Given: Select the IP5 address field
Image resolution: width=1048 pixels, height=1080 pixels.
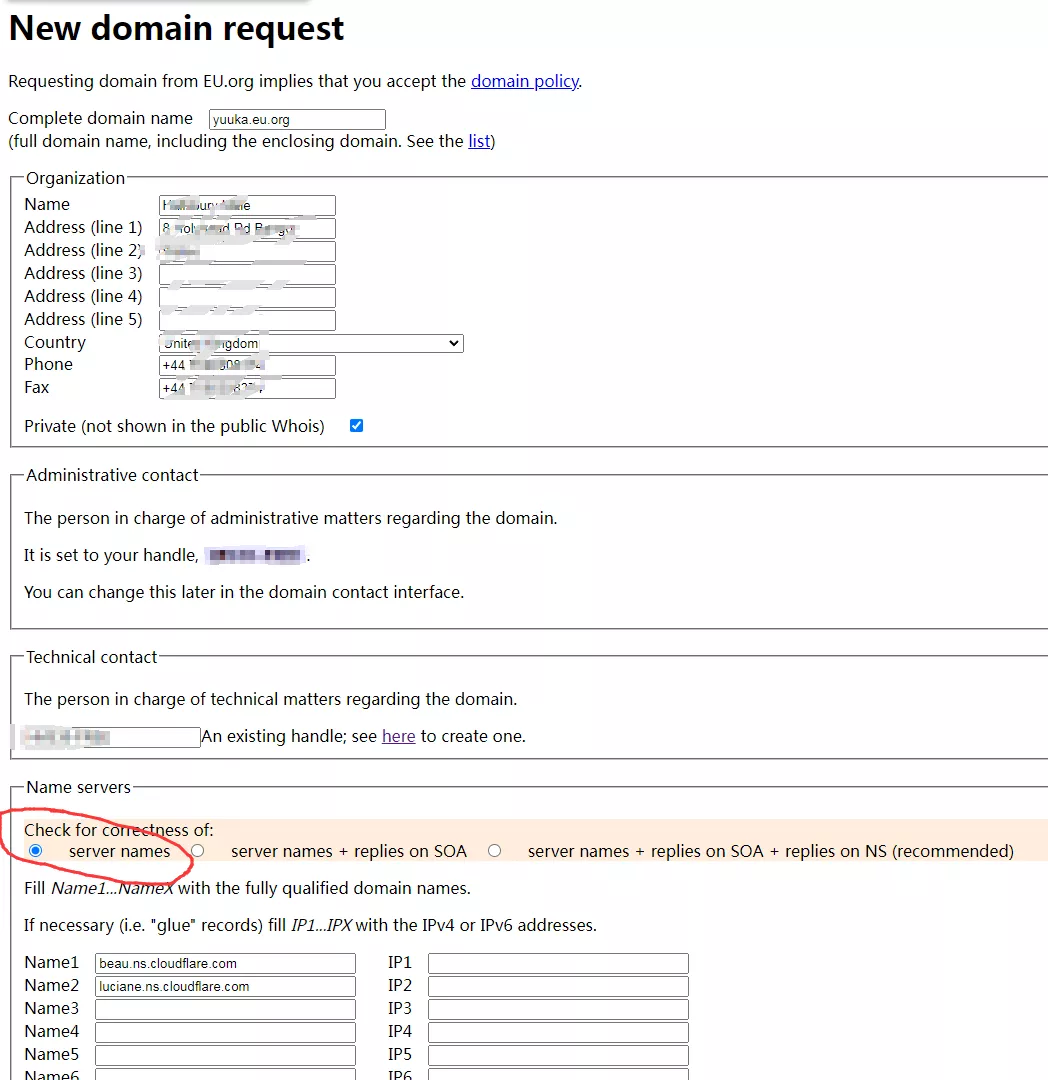Looking at the screenshot, I should click(x=558, y=1055).
